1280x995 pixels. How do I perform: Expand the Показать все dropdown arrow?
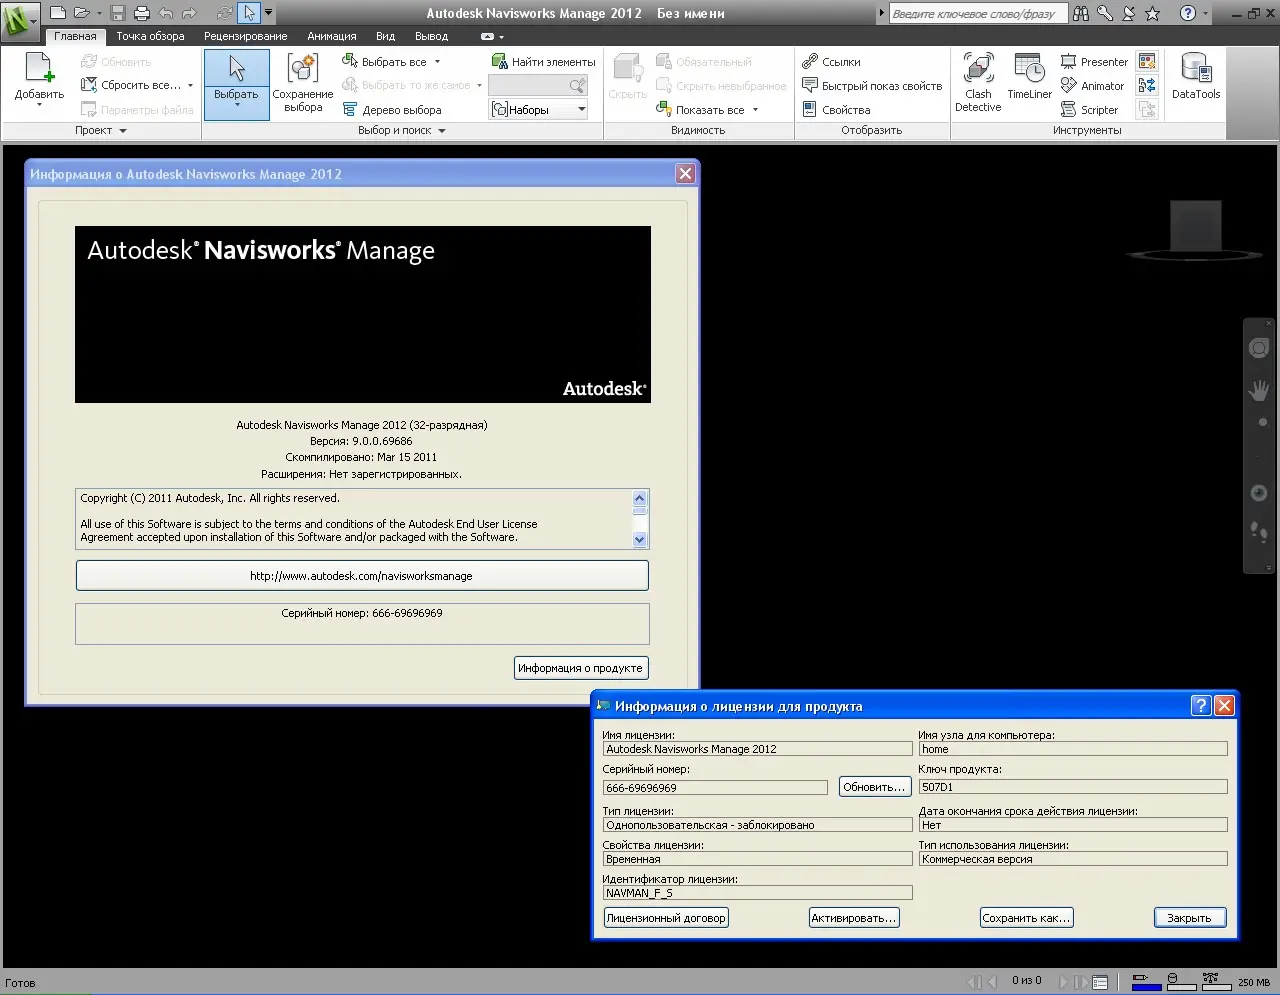(x=755, y=110)
